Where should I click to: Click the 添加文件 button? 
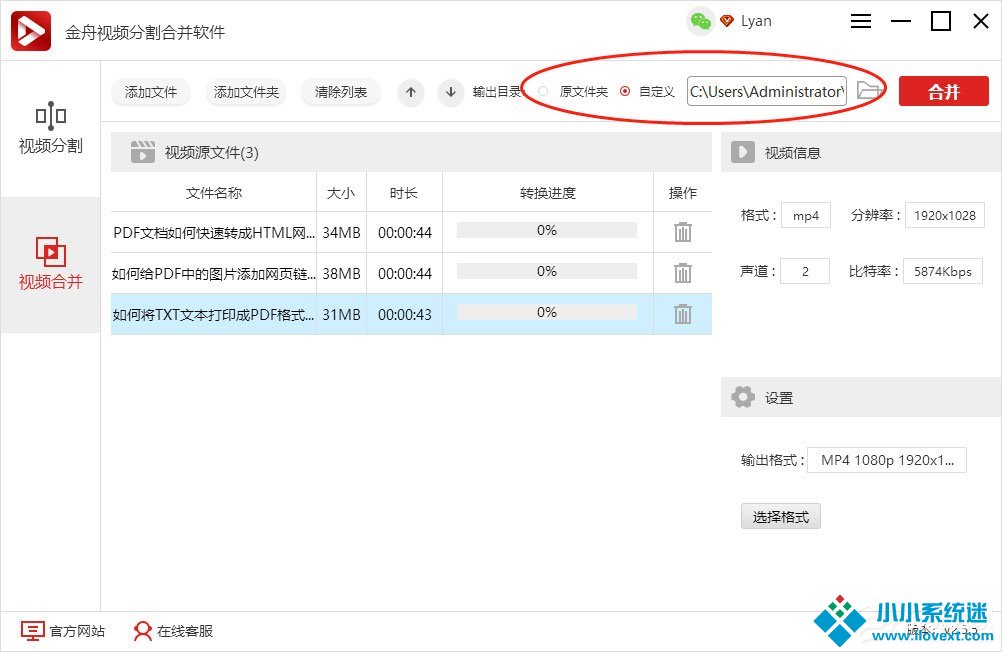click(x=151, y=92)
